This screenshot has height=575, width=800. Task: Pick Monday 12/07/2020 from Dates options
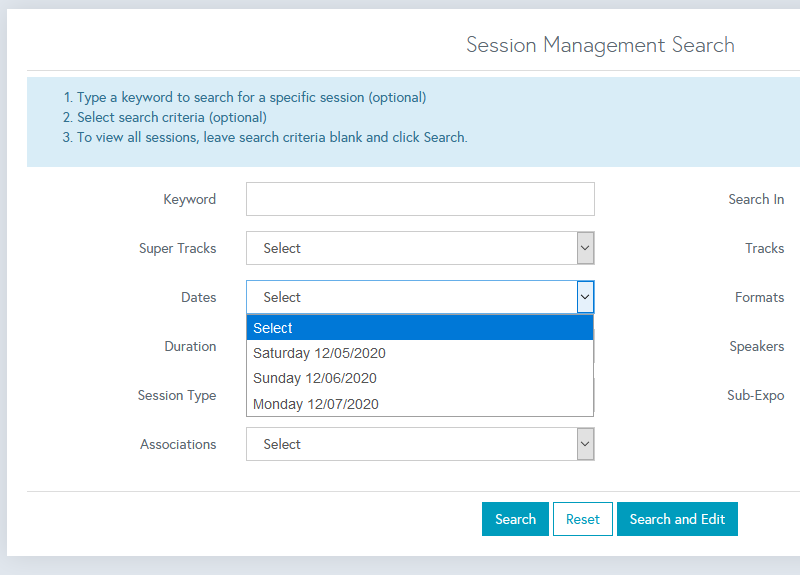(x=316, y=404)
